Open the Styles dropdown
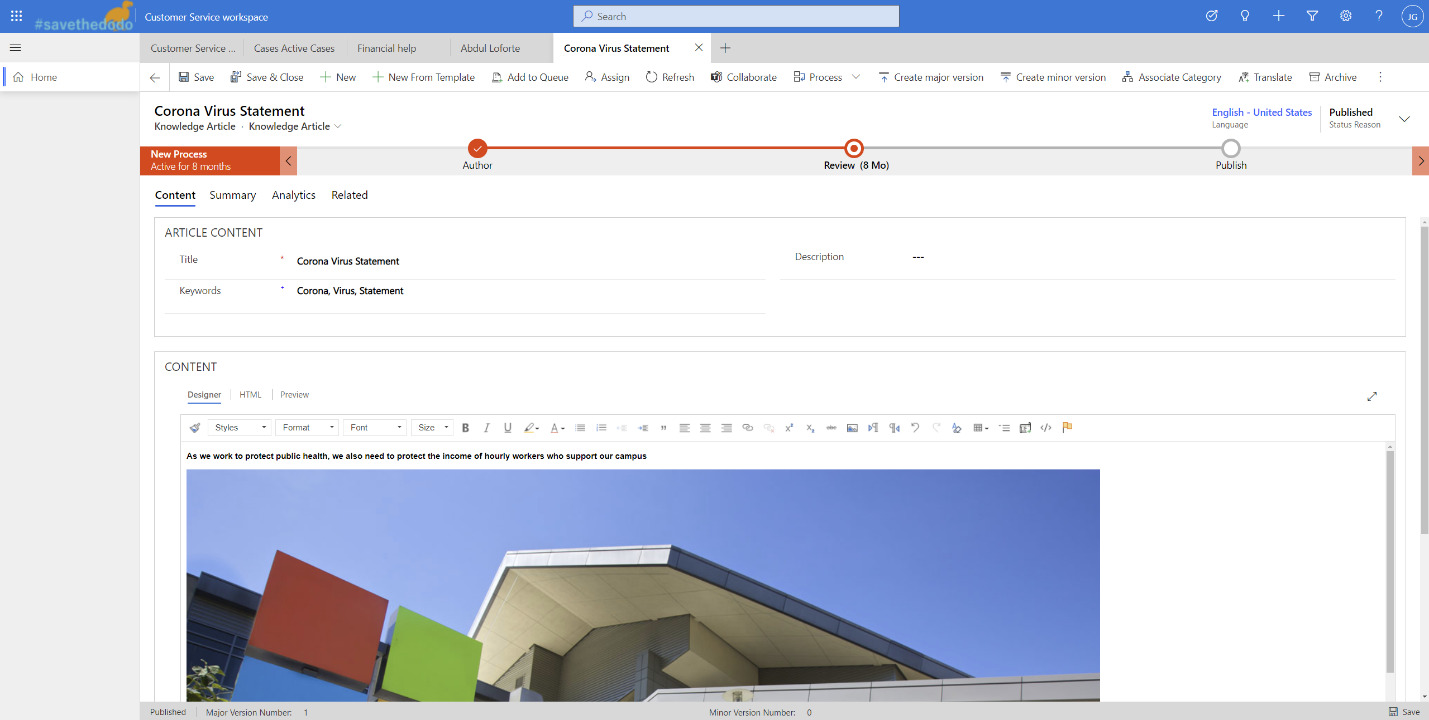 [x=240, y=427]
